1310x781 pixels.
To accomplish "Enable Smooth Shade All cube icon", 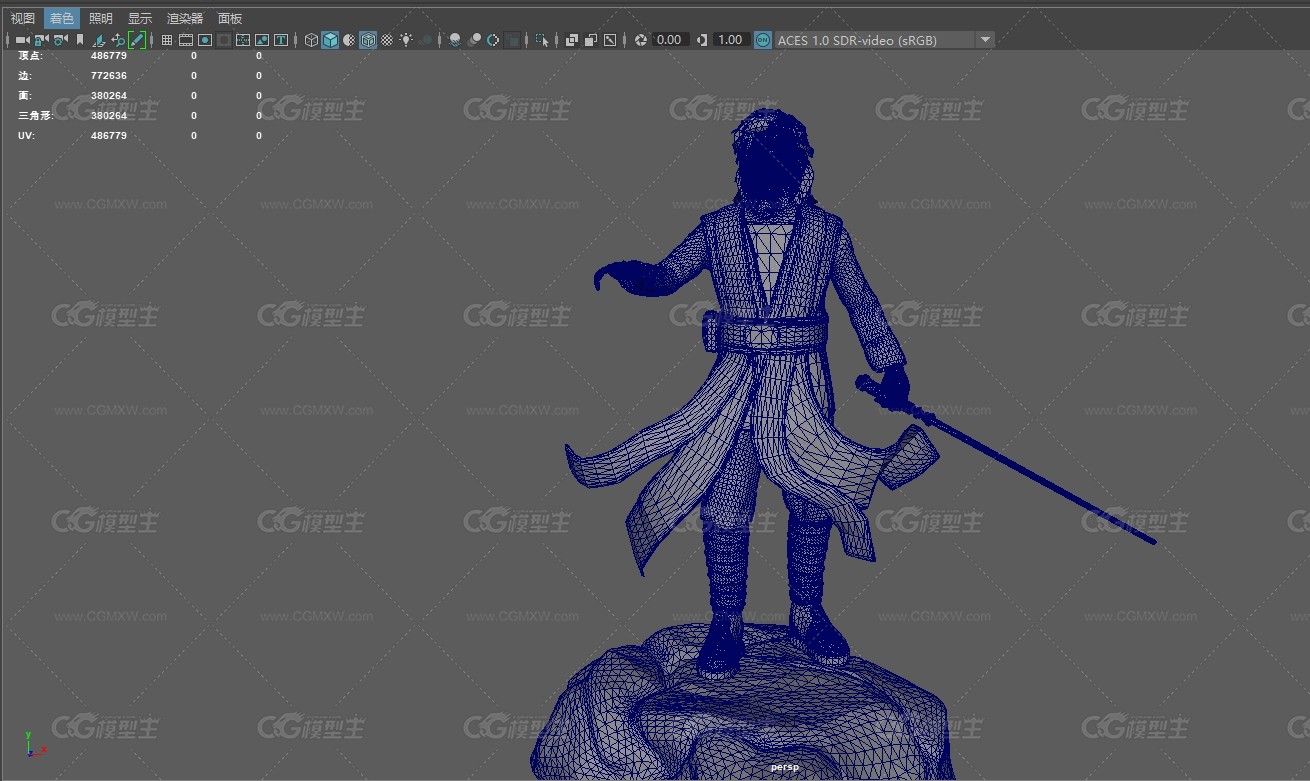I will tap(330, 40).
